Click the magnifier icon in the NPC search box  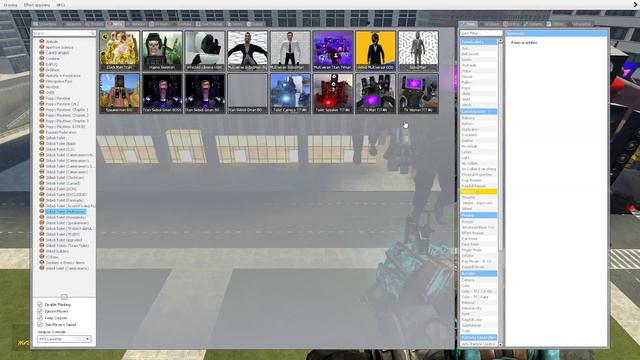[93, 33]
